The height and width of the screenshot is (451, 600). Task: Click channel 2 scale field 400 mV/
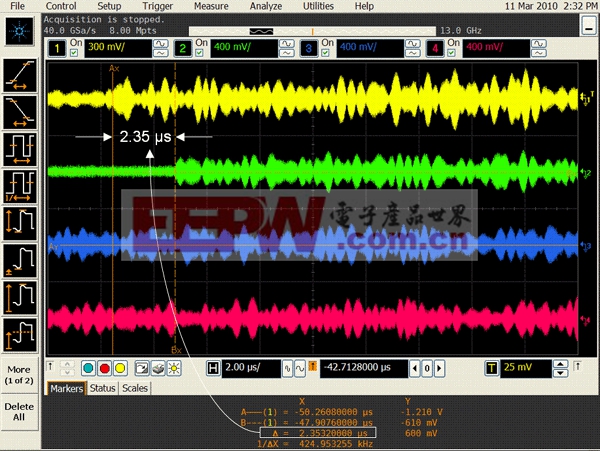coord(244,48)
